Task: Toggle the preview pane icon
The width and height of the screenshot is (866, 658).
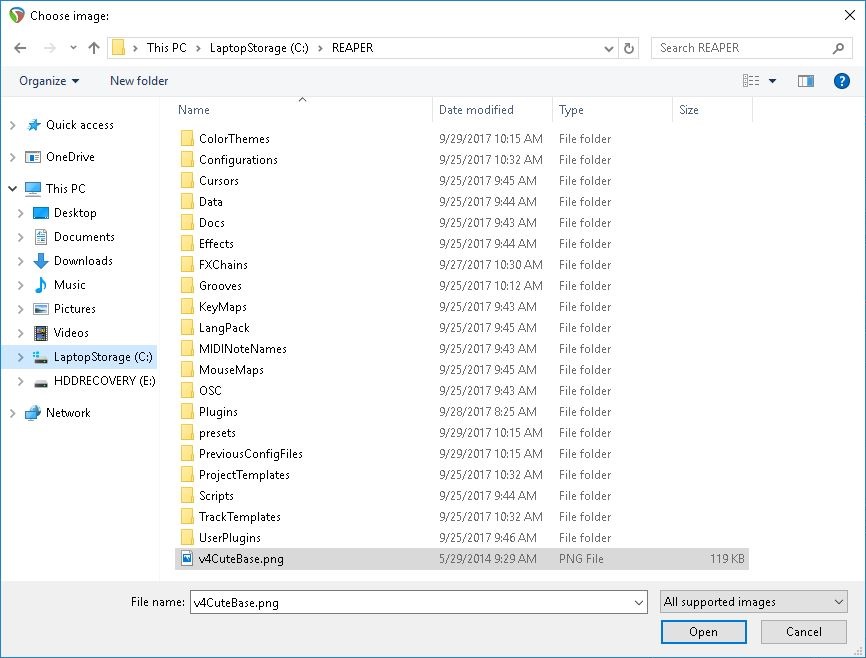Action: pyautogui.click(x=805, y=81)
